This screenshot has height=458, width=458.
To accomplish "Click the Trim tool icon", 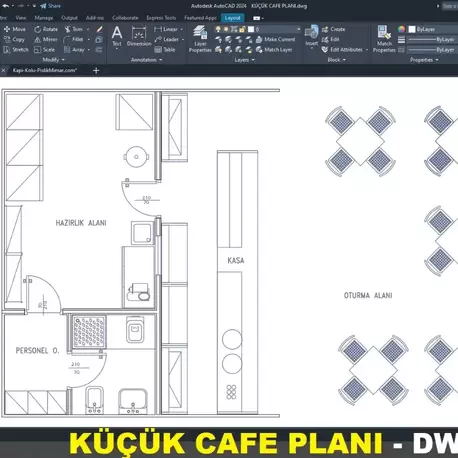I will click(68, 29).
